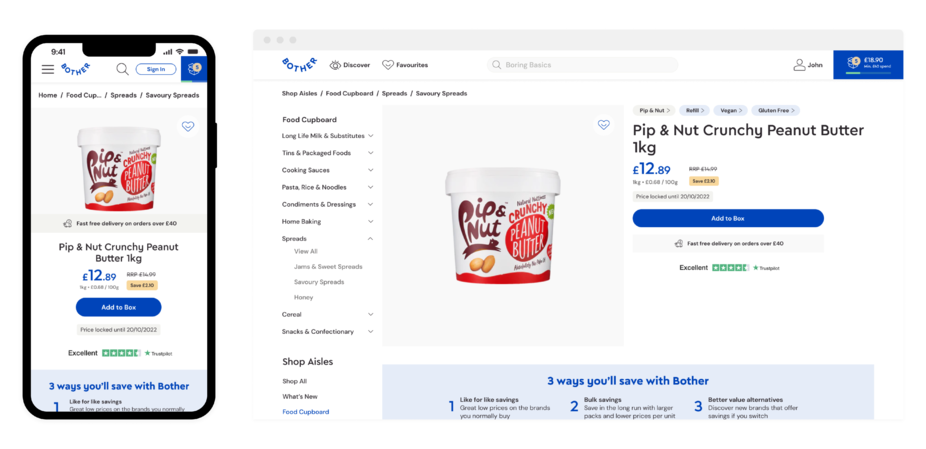Viewport: 926px width, 449px height.
Task: Toggle favourite heart on mobile product image
Action: click(x=188, y=126)
